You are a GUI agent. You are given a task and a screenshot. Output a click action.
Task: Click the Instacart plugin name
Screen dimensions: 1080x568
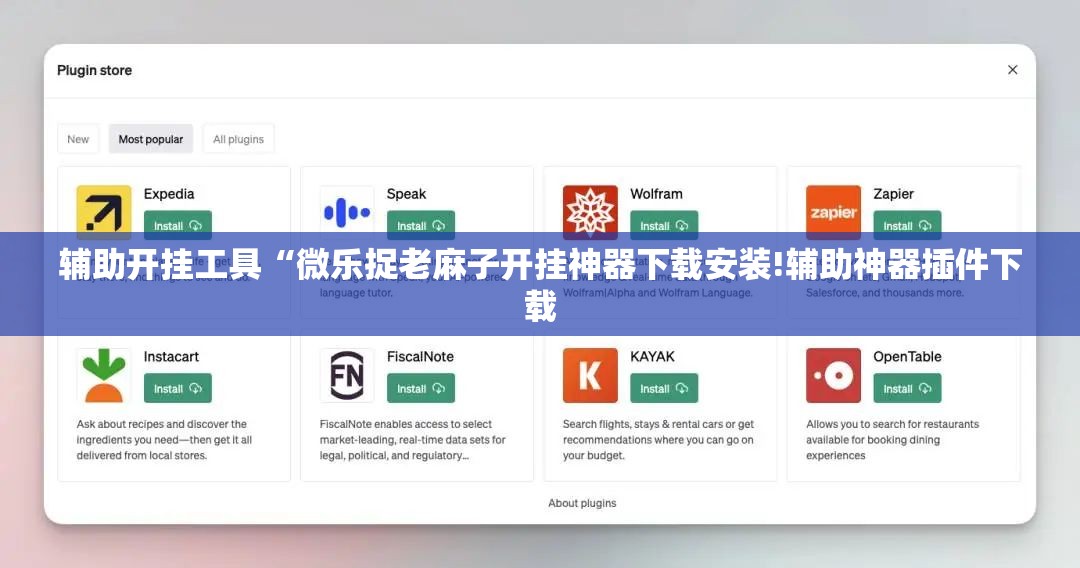[x=171, y=357]
